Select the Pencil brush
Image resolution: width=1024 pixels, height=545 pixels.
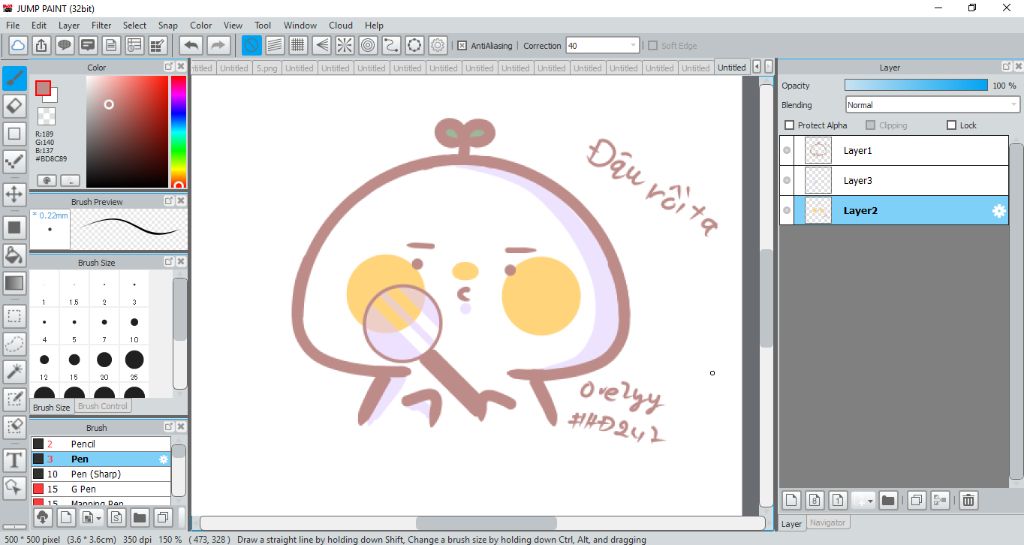click(101, 444)
